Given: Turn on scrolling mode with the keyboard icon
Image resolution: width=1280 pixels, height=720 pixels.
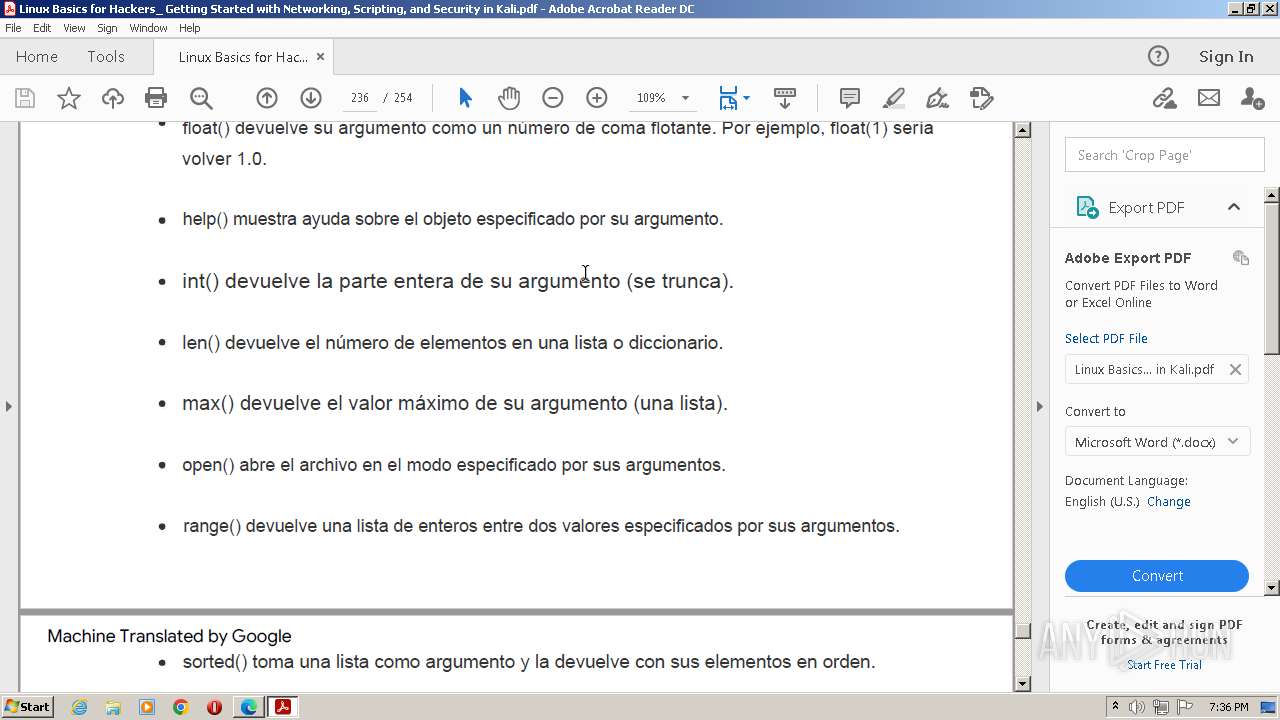Looking at the screenshot, I should 785,98.
